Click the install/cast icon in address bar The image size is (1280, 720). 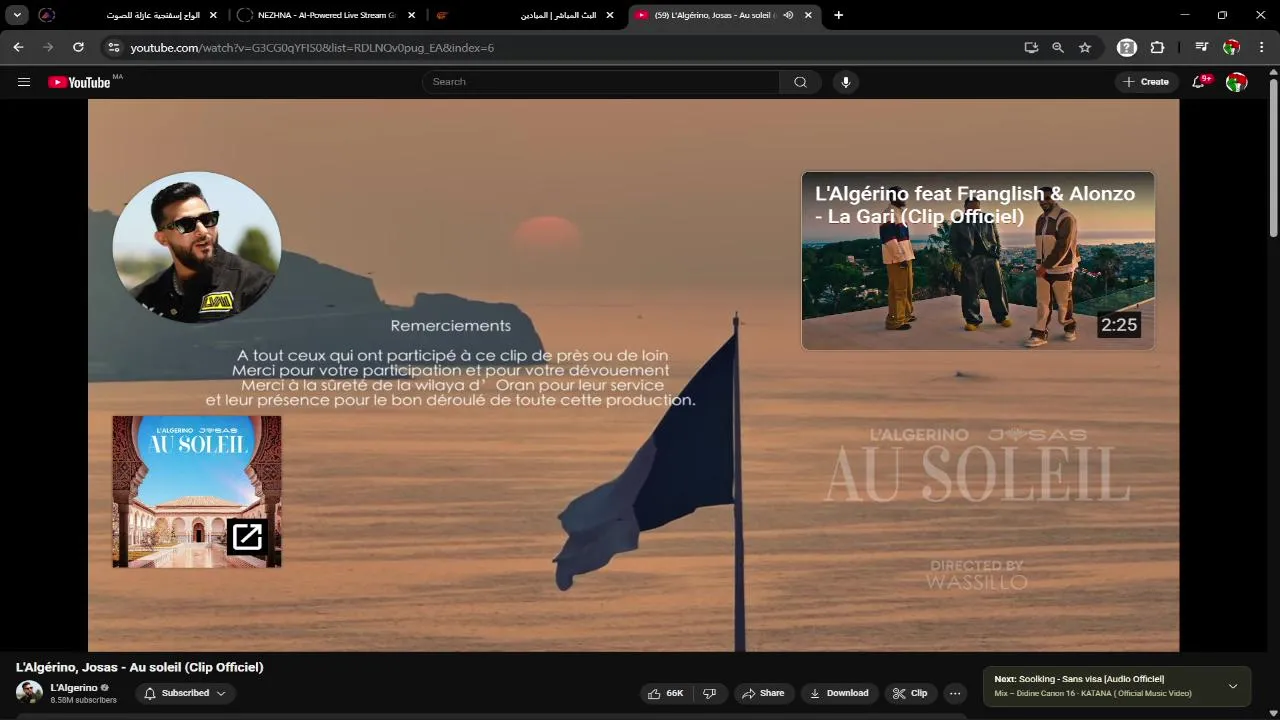[1031, 47]
